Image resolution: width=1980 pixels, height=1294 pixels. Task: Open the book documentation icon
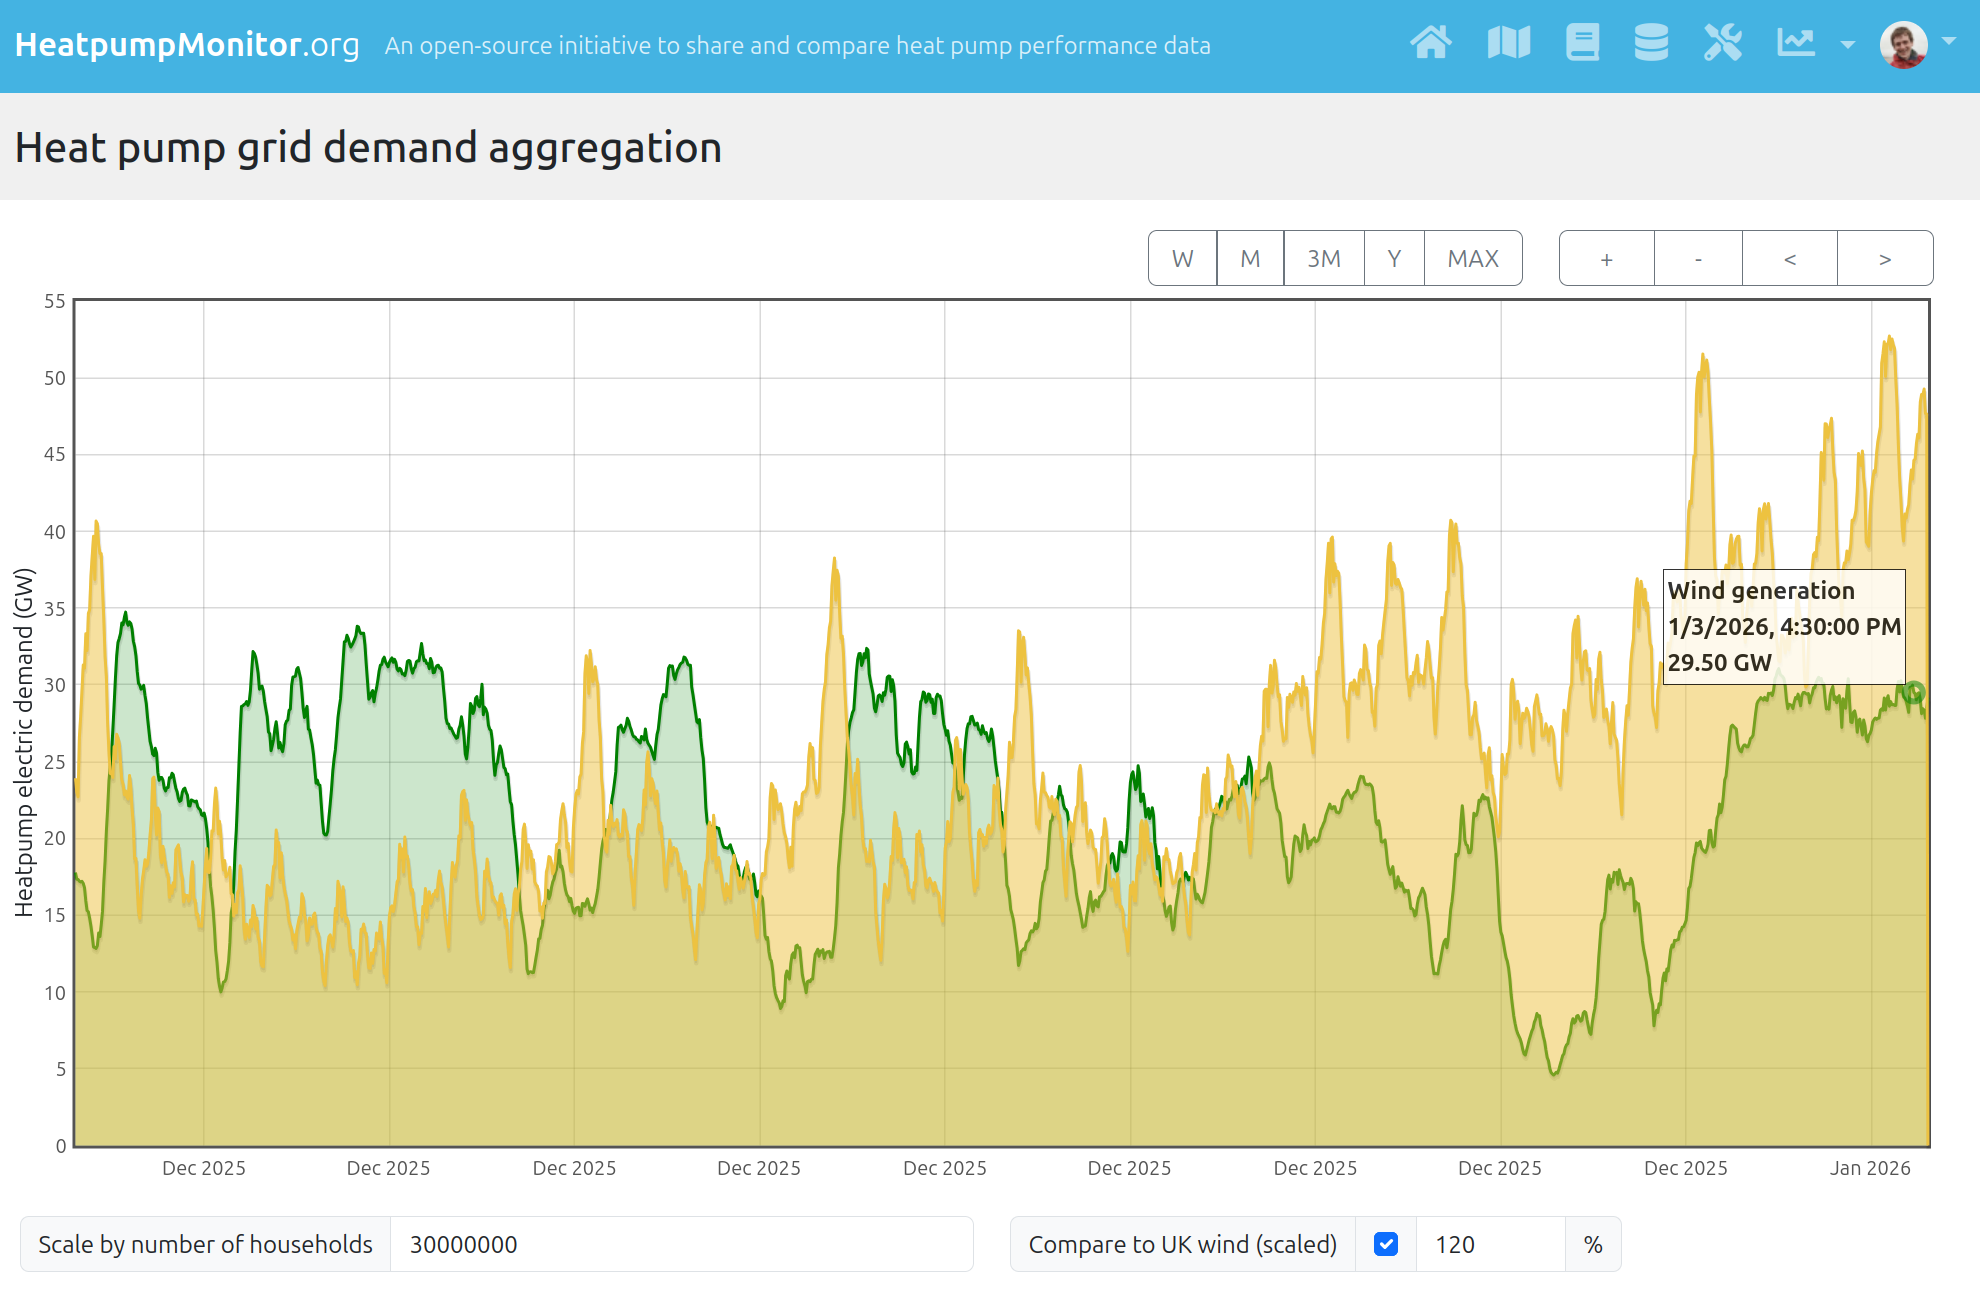(x=1582, y=43)
